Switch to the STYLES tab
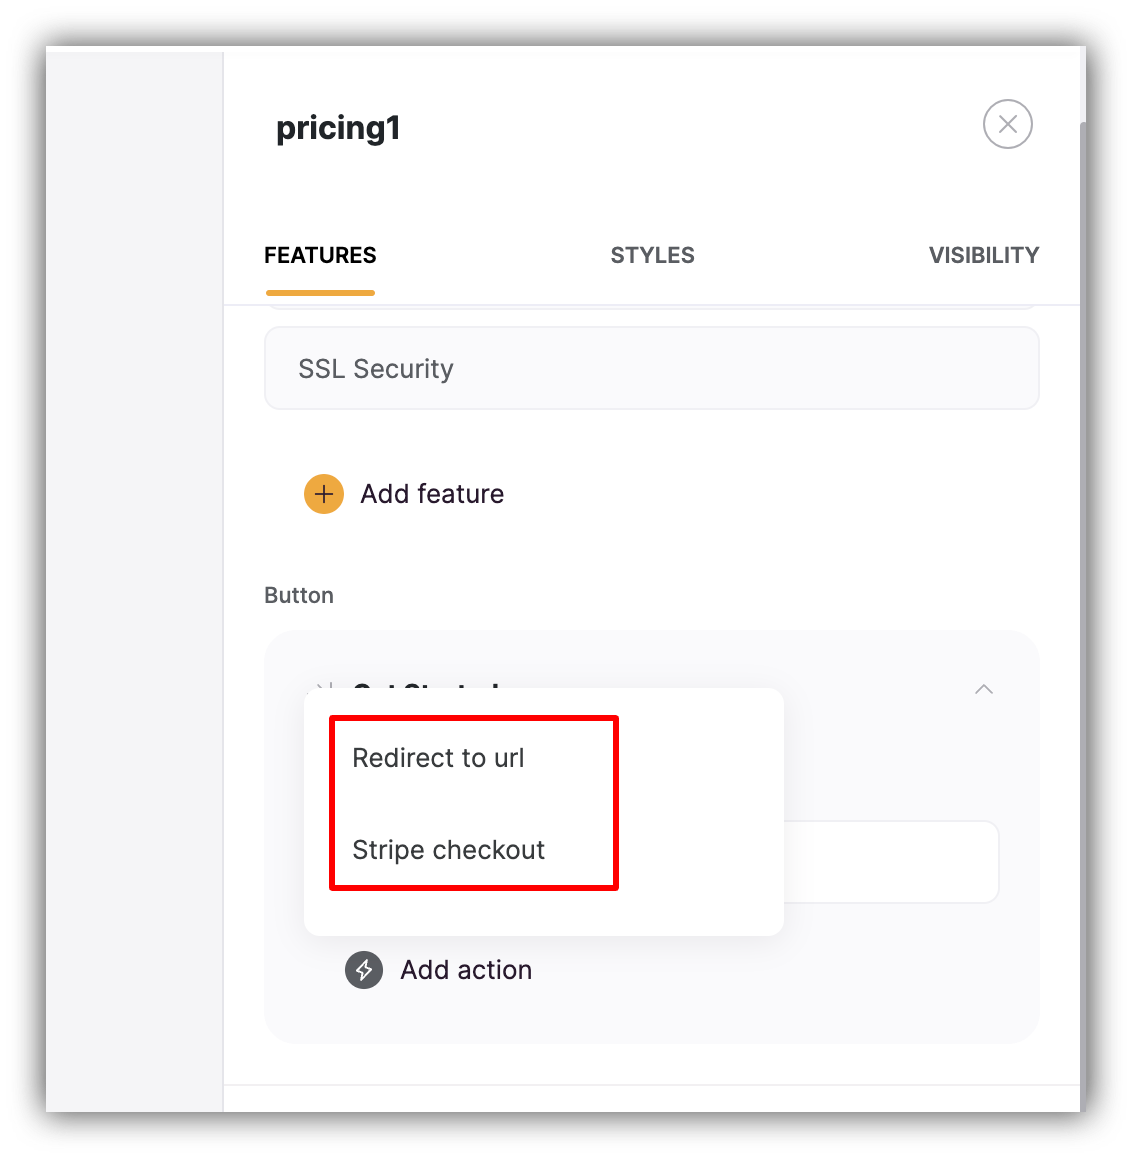 652,255
